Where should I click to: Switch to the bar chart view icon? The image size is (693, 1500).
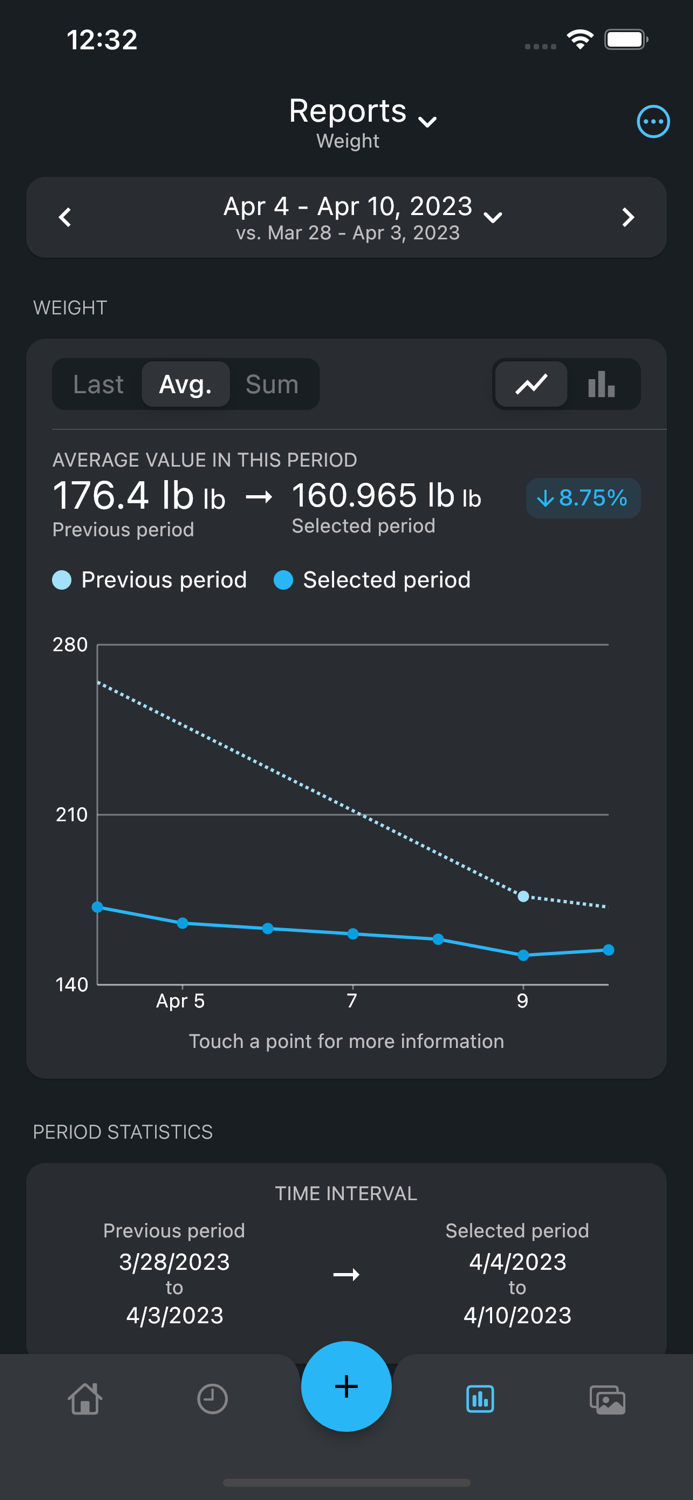pos(601,384)
